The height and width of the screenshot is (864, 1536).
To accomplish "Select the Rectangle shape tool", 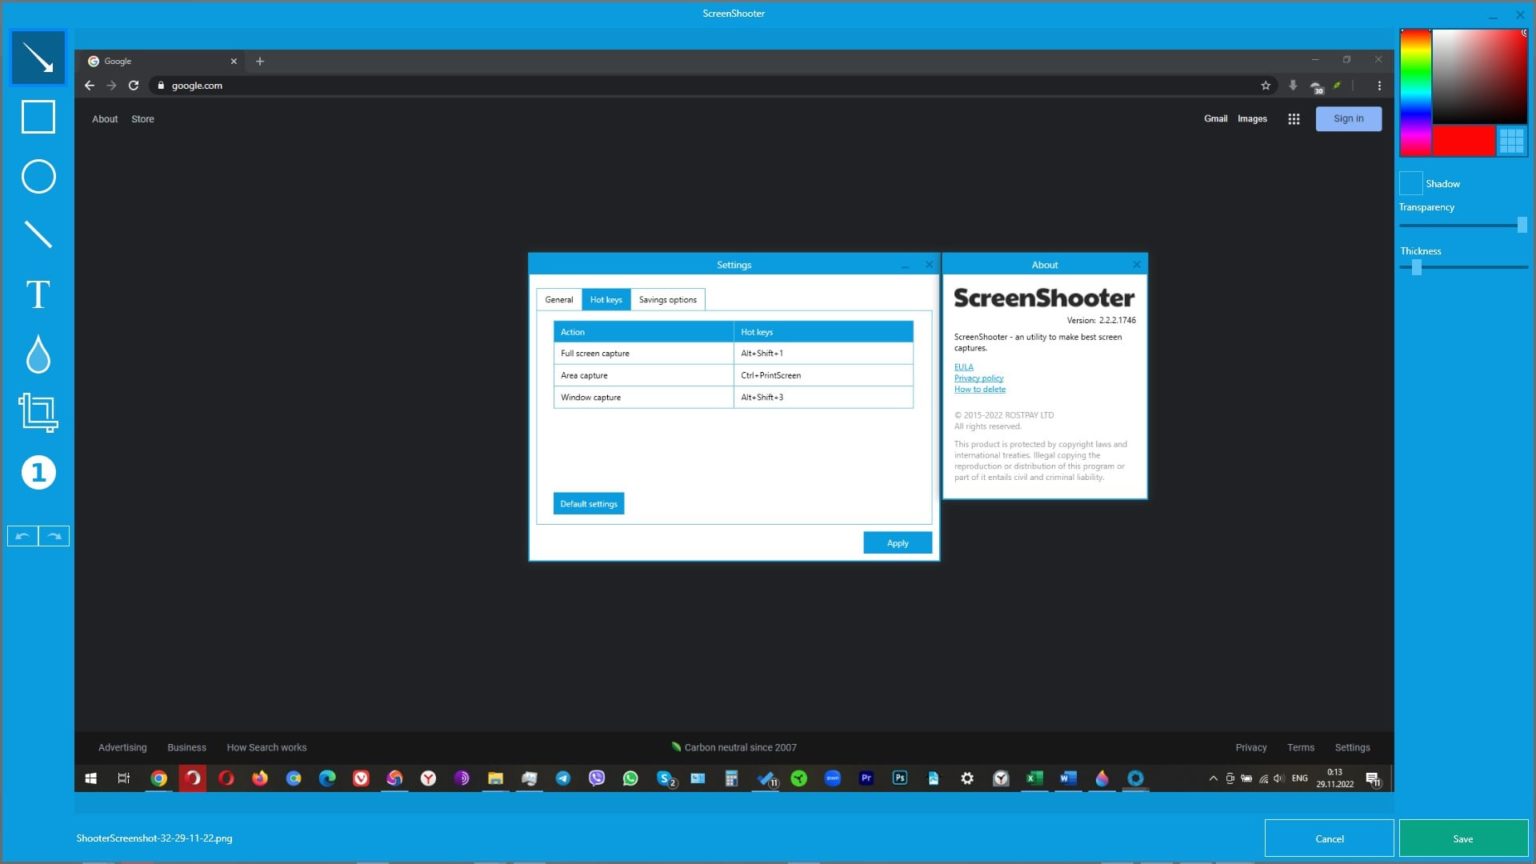I will click(38, 117).
